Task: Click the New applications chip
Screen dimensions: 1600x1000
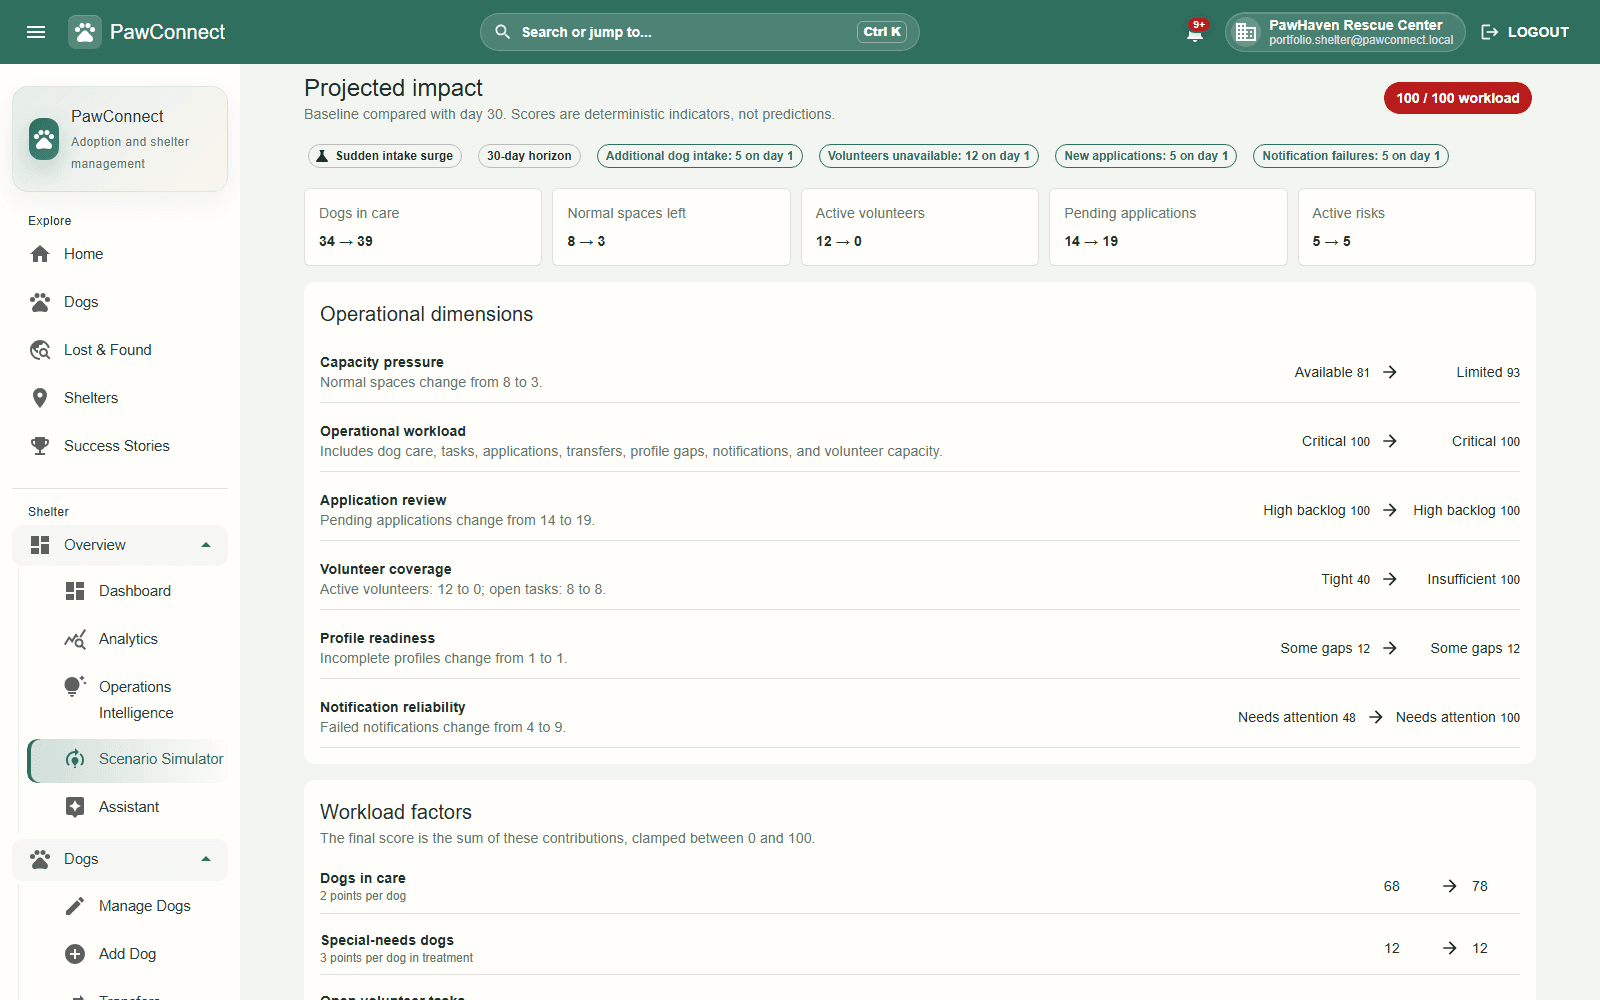Action: [1146, 156]
